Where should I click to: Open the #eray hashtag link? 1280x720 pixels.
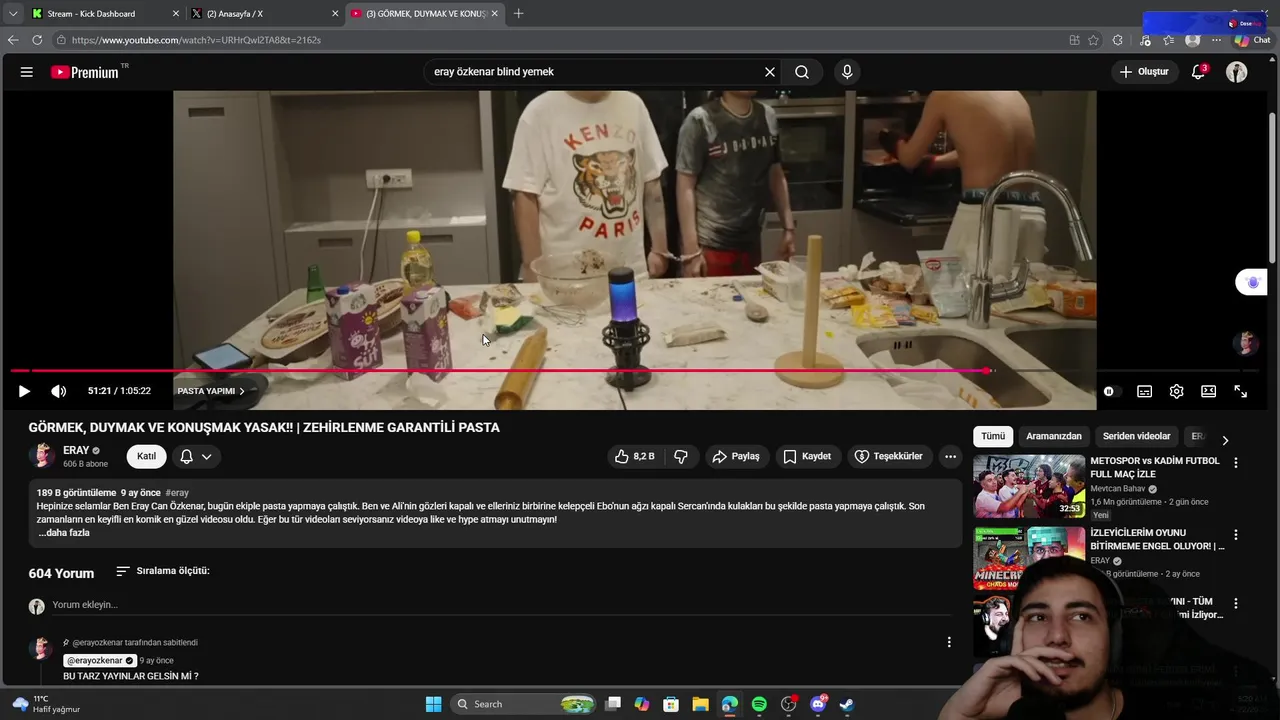(x=177, y=493)
